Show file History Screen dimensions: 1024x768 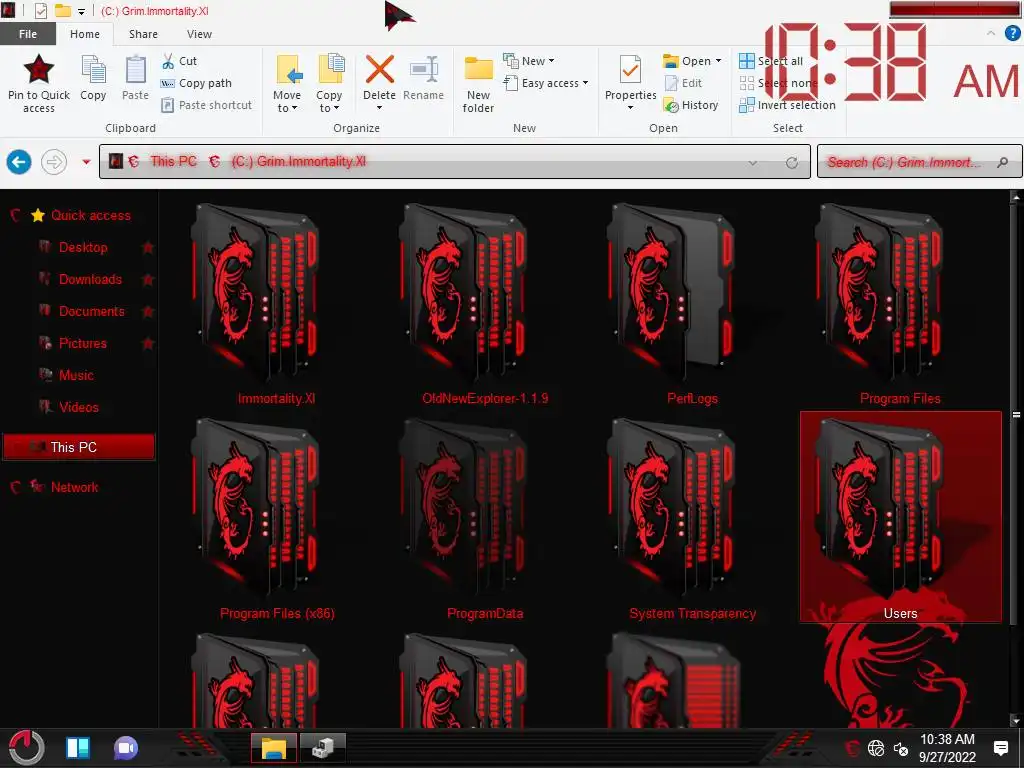(690, 104)
